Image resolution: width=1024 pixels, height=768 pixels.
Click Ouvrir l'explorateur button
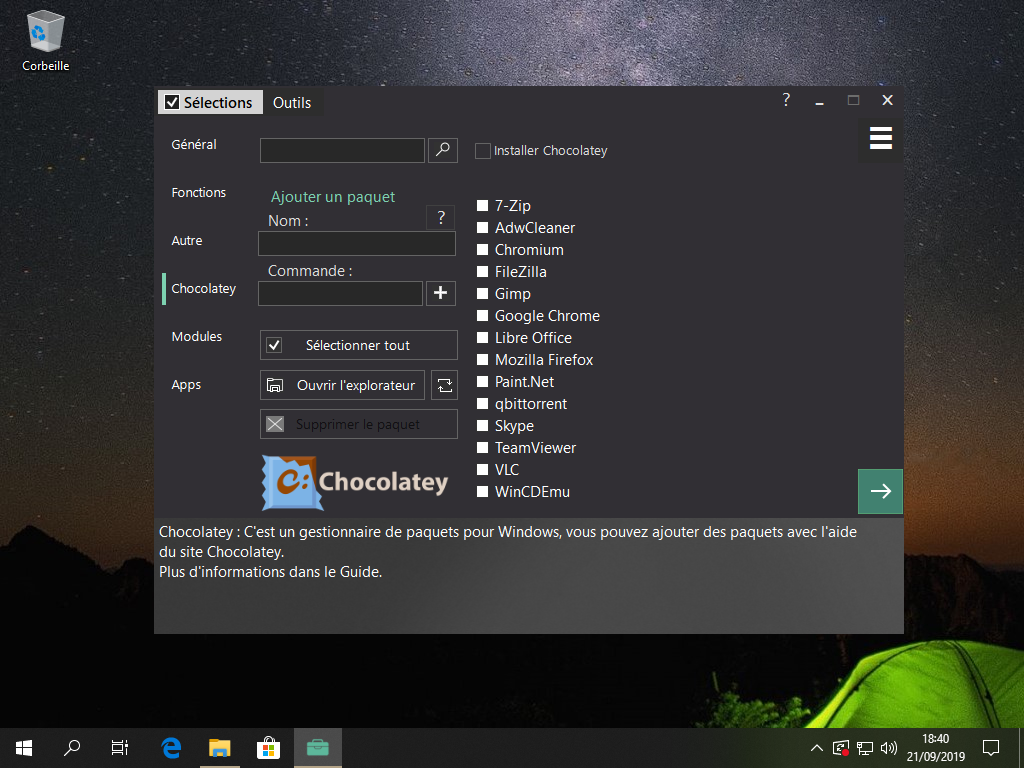click(342, 385)
